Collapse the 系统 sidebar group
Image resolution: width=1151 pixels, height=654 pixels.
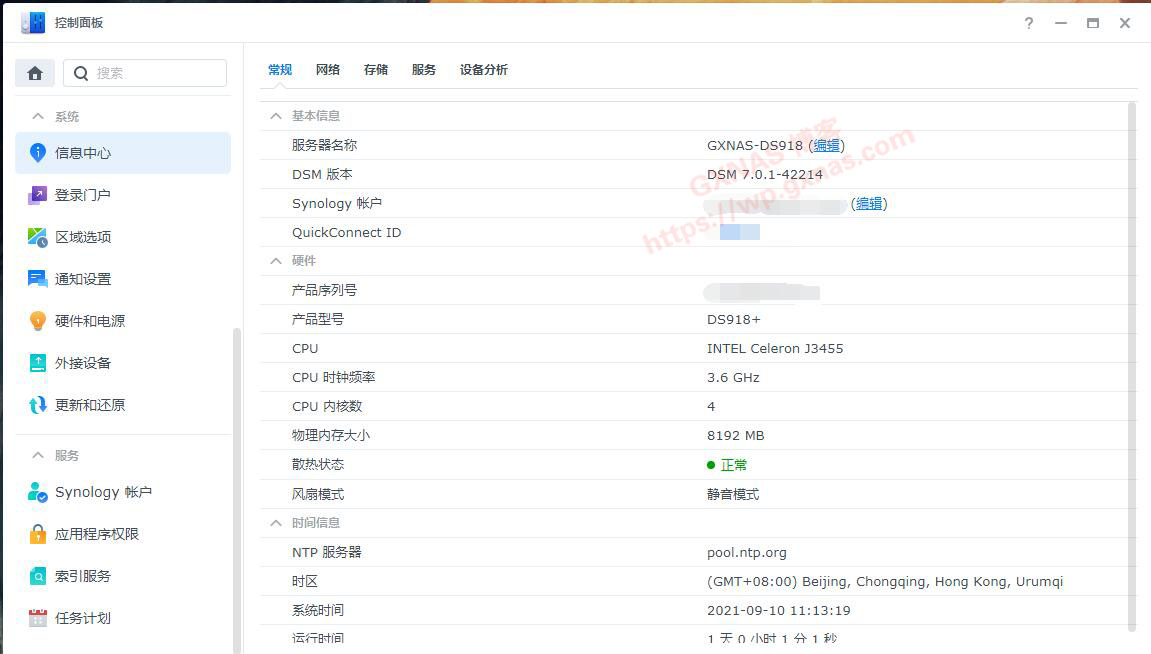(x=39, y=117)
